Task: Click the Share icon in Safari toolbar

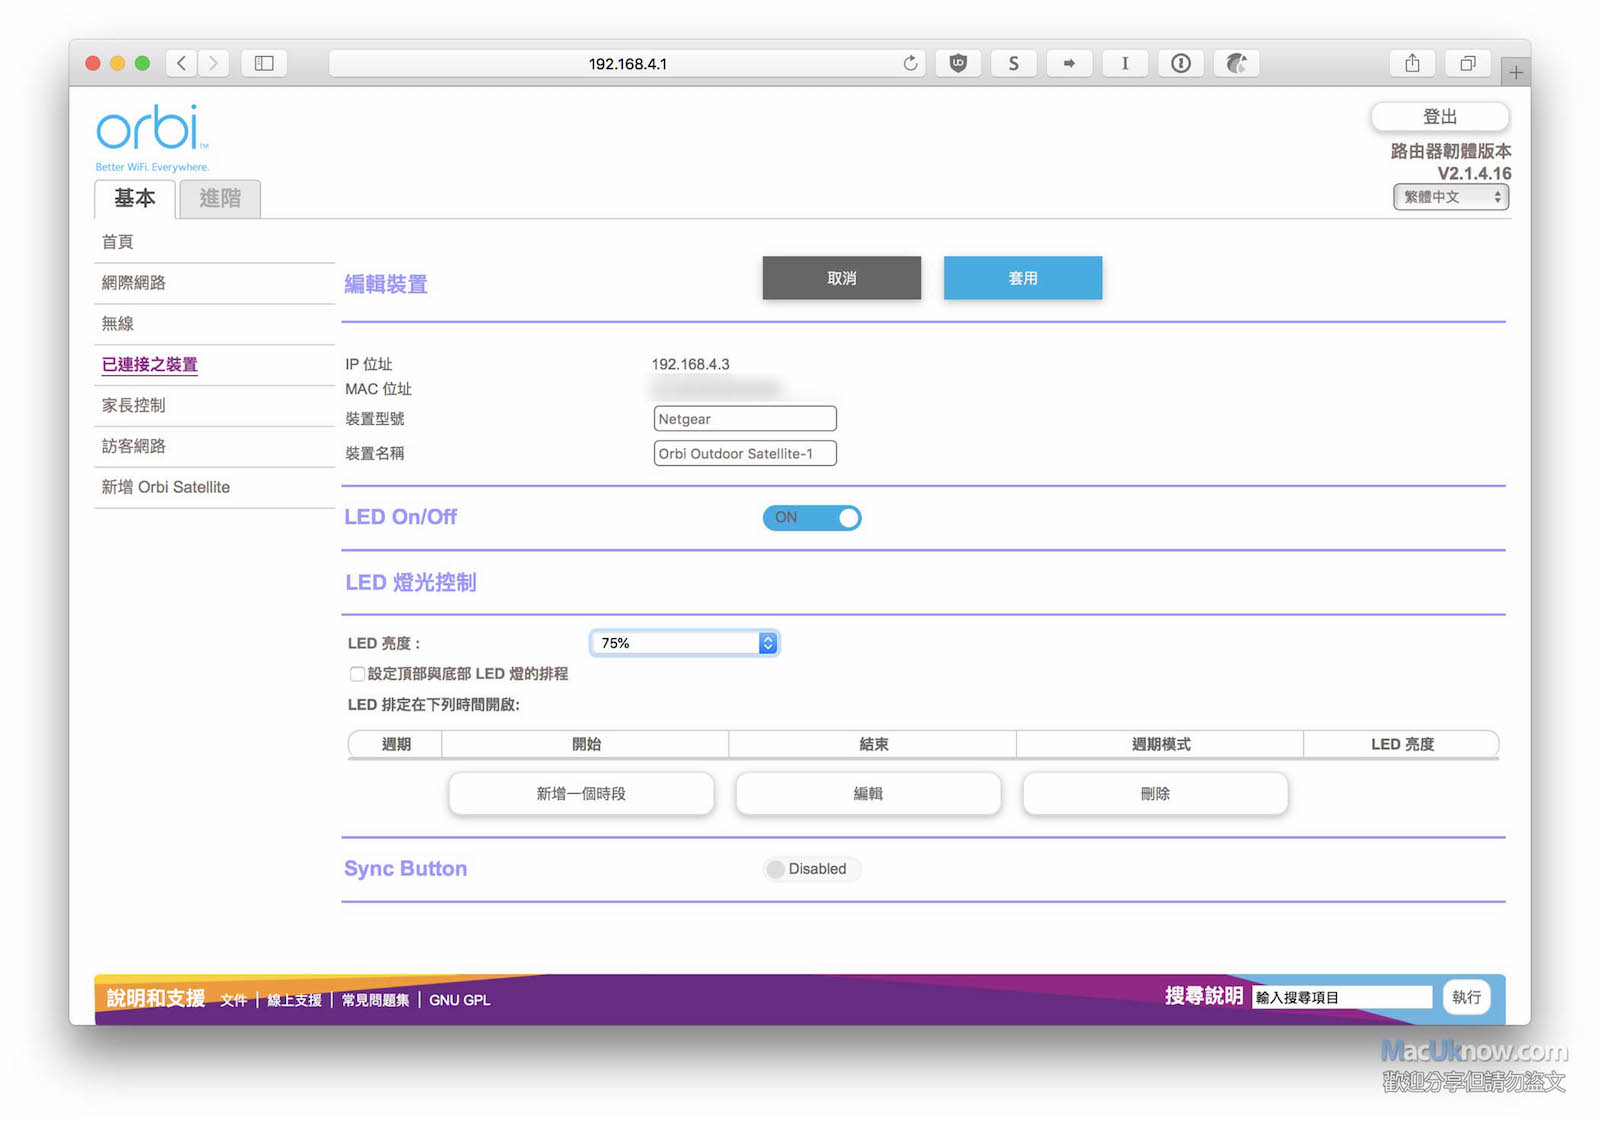Action: coord(1412,63)
